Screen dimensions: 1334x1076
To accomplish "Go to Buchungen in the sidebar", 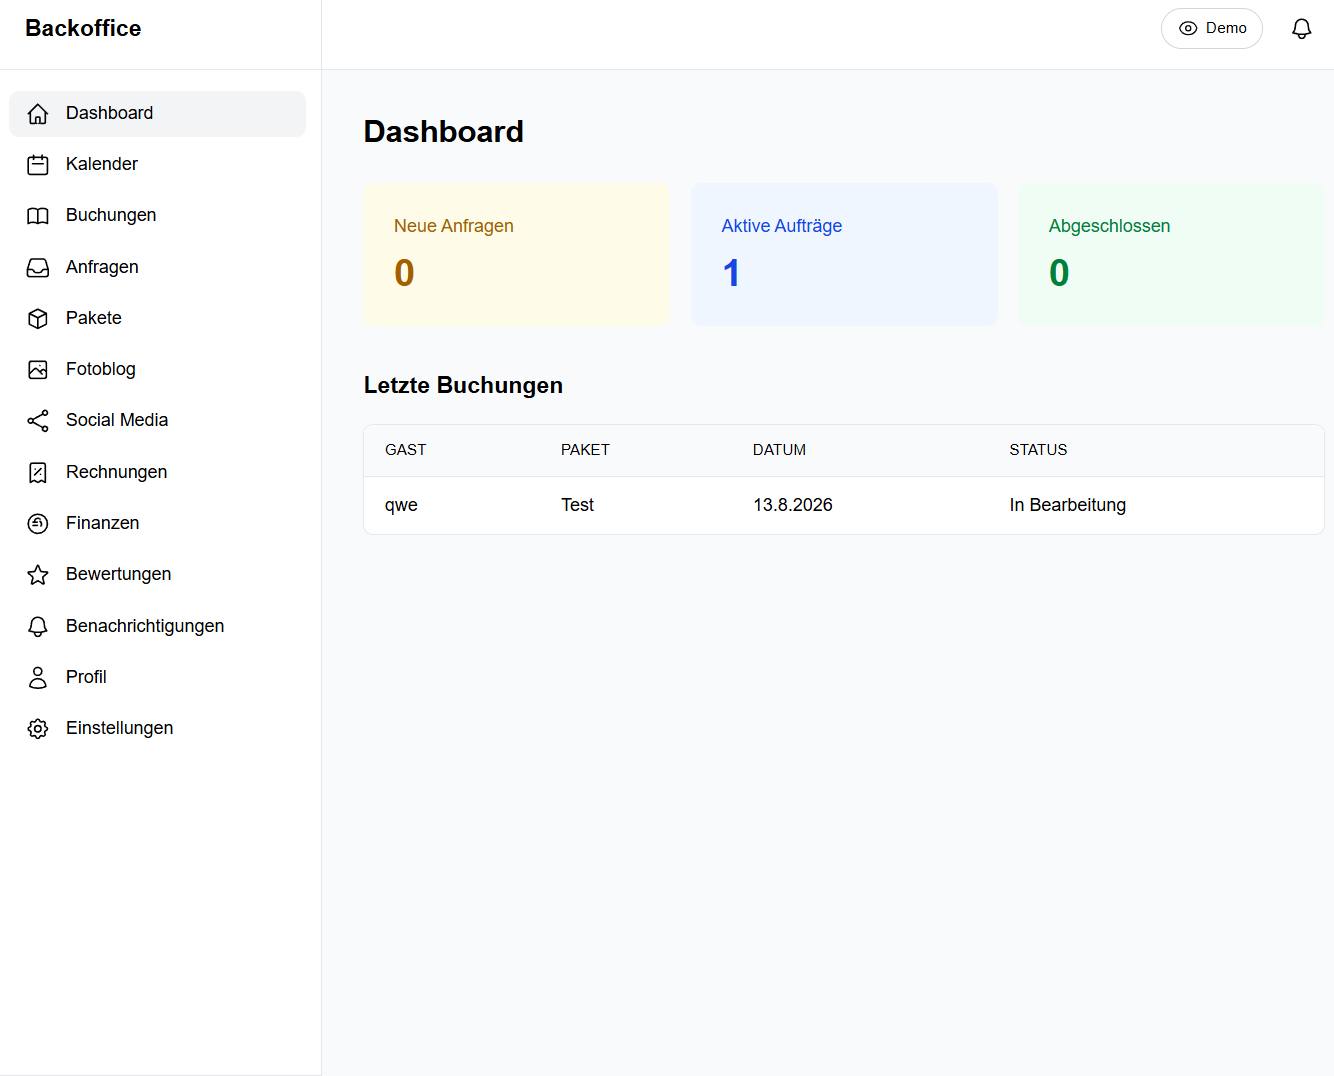I will [x=157, y=216].
